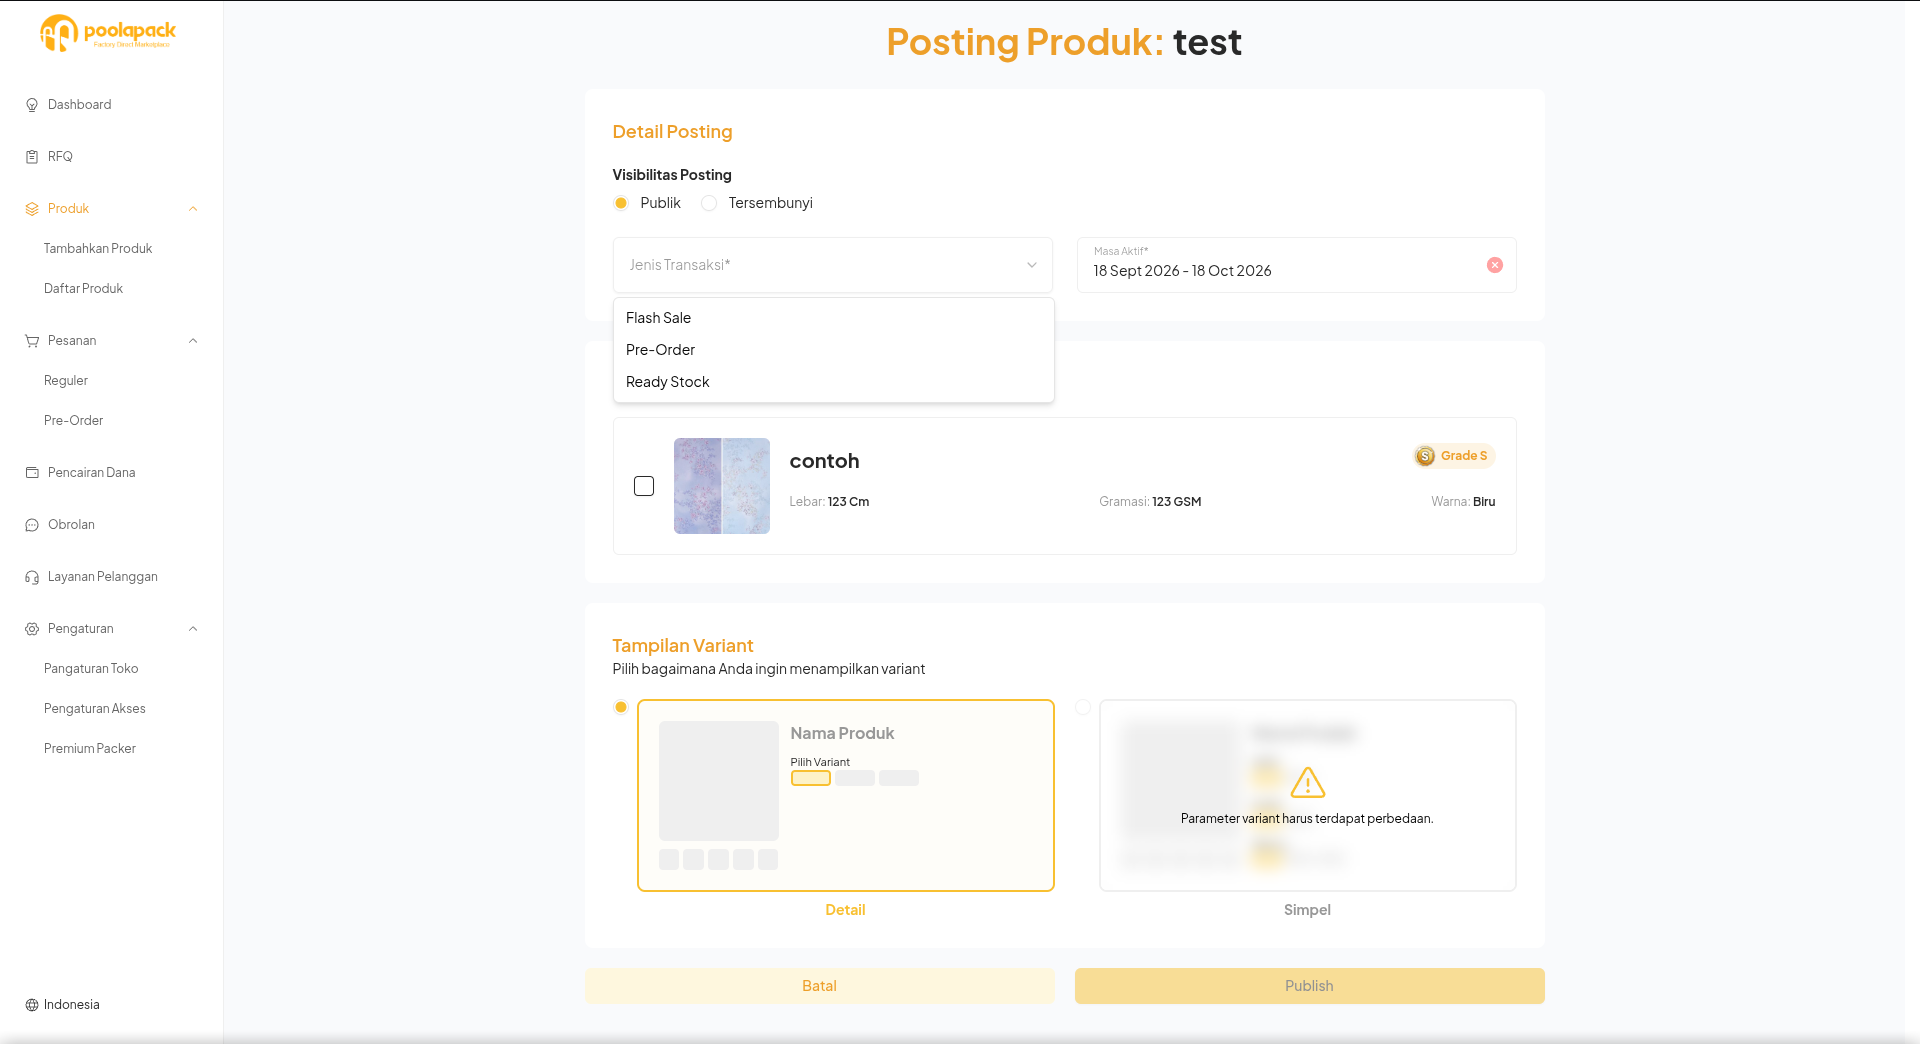
Task: Collapse the Pengaturan menu chevron
Action: (x=193, y=629)
